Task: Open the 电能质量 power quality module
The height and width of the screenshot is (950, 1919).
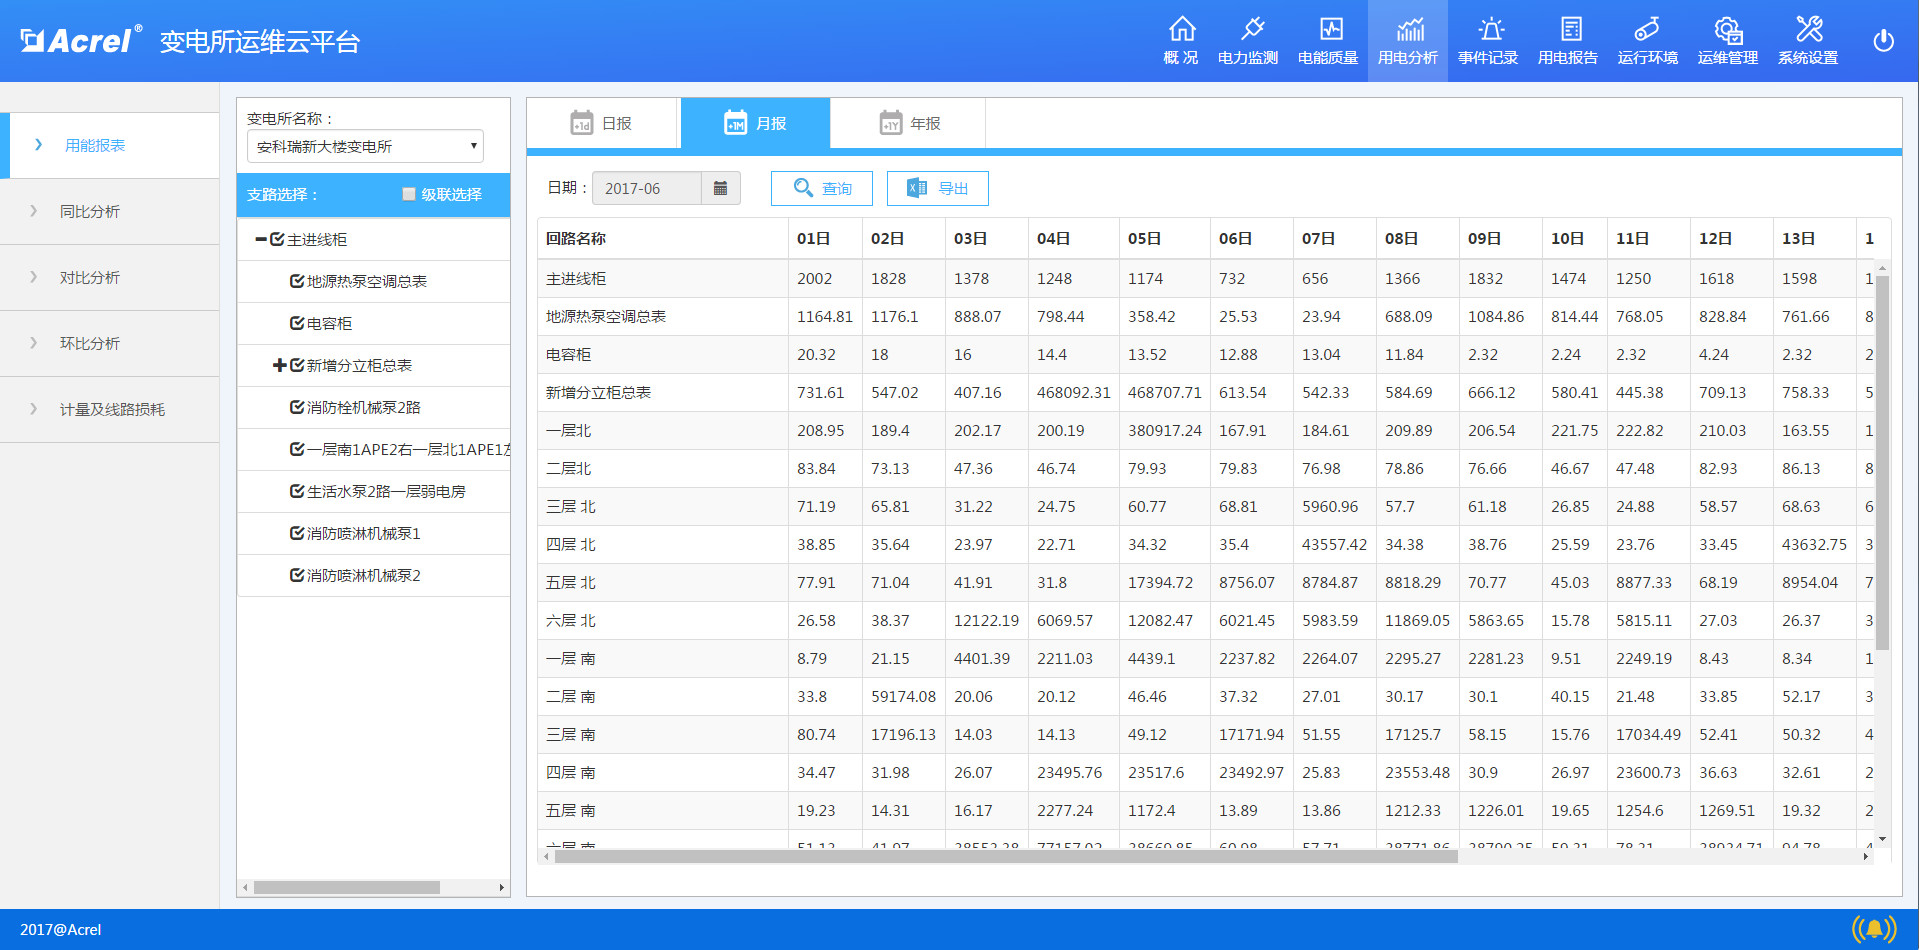Action: tap(1328, 40)
